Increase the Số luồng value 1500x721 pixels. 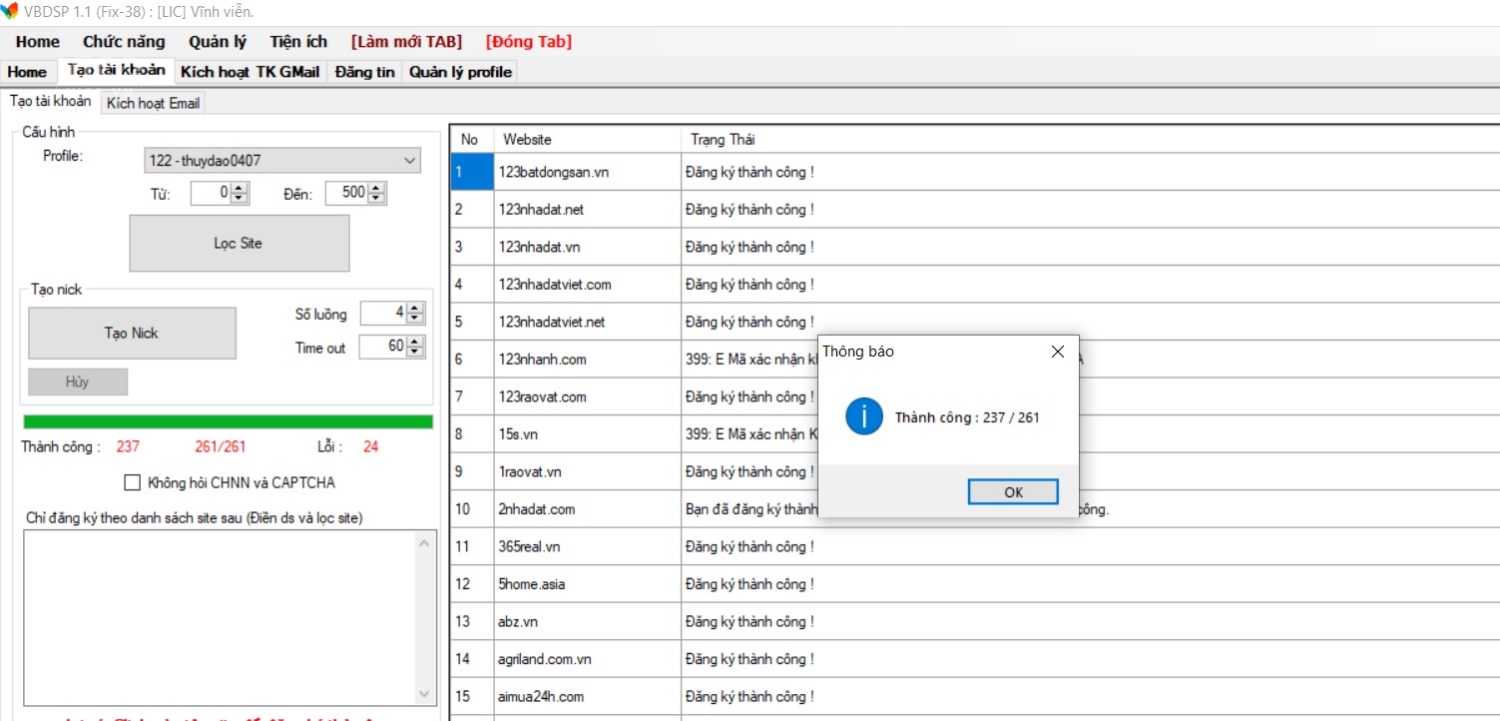(415, 309)
